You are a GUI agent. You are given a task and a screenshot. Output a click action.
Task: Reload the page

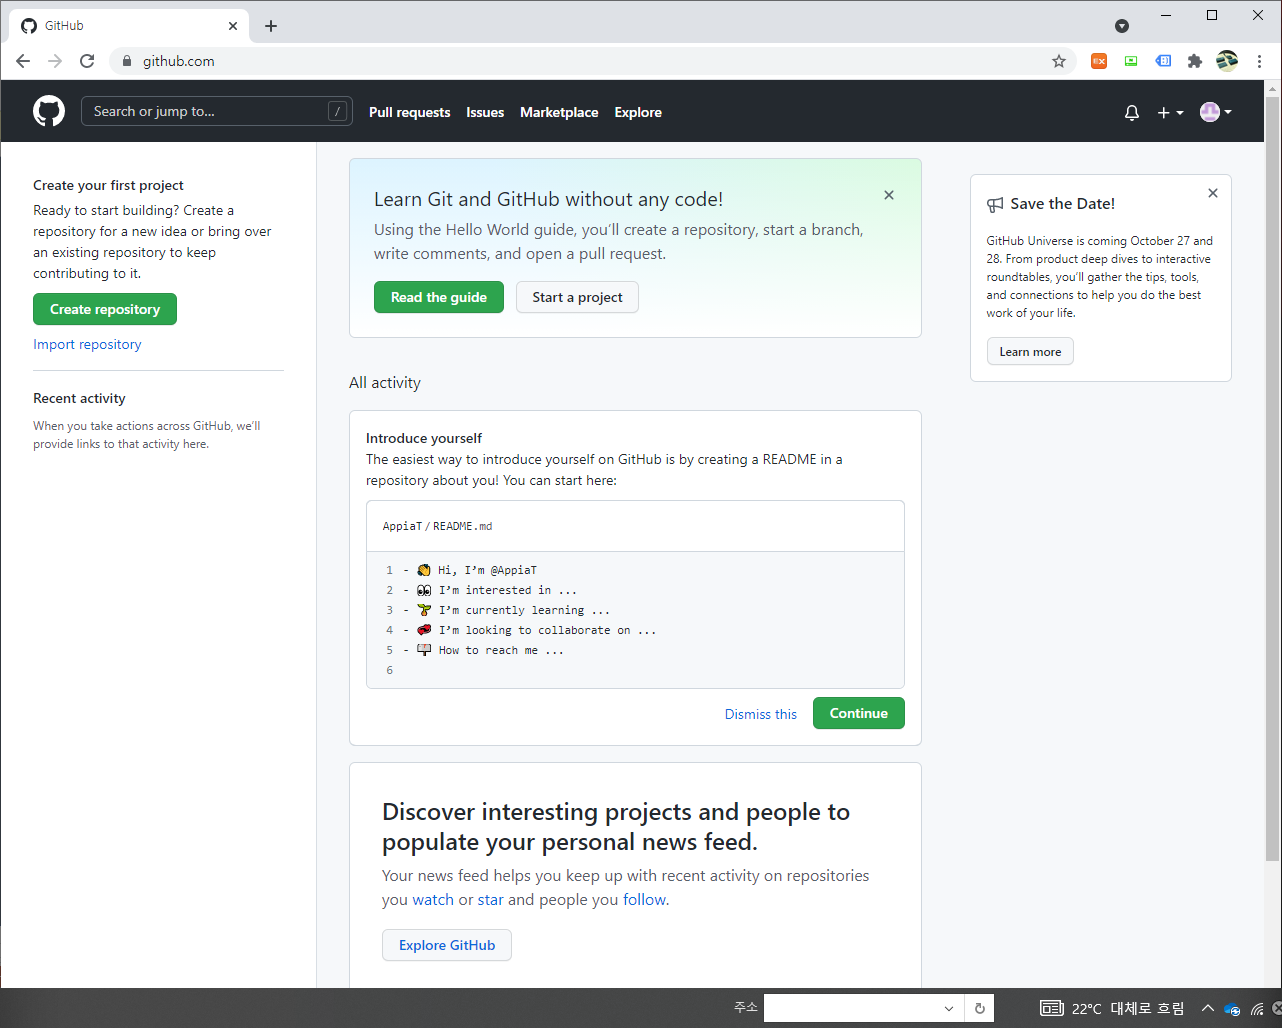click(x=87, y=61)
